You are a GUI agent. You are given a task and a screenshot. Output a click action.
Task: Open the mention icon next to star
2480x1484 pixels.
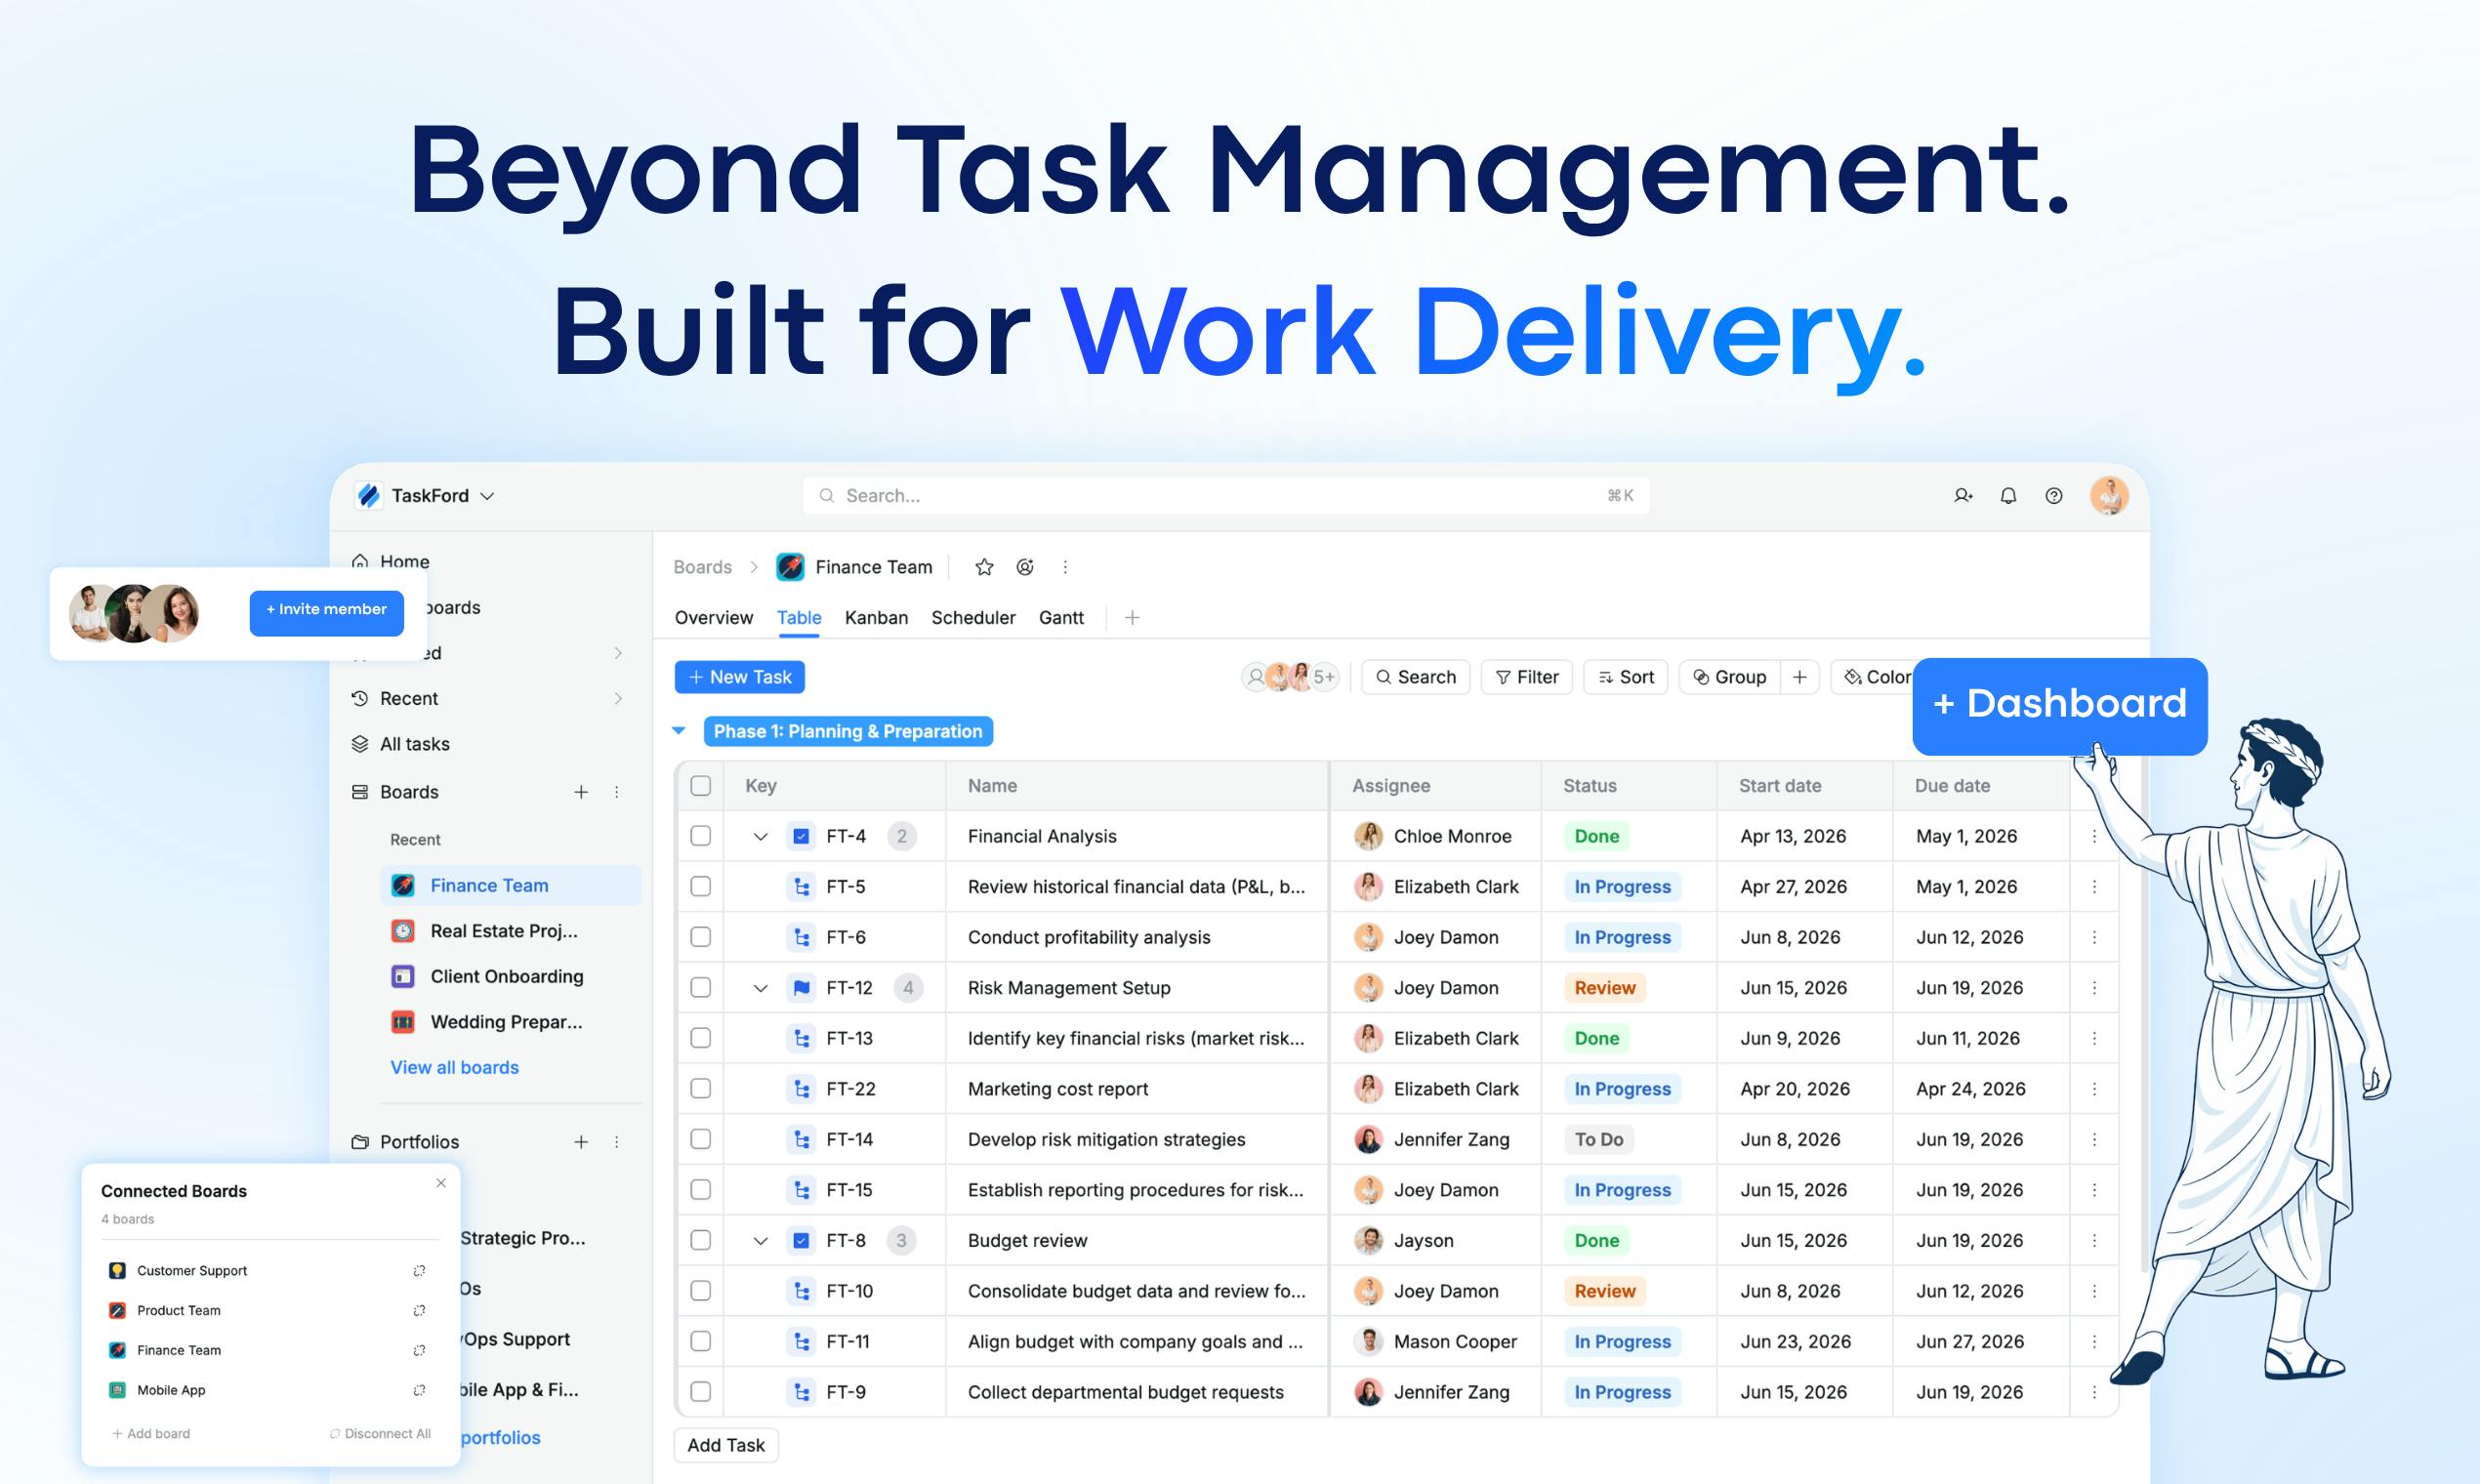click(x=1025, y=567)
